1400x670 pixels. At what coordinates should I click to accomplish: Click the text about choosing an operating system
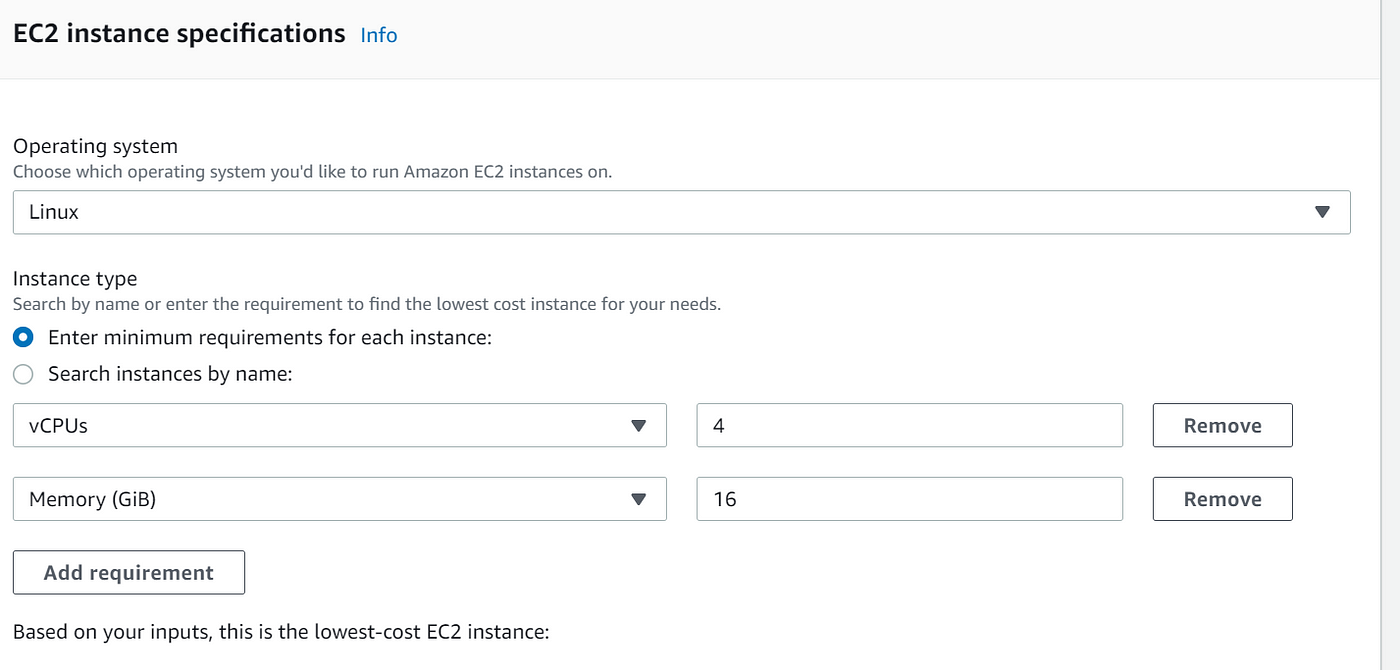pyautogui.click(x=312, y=172)
